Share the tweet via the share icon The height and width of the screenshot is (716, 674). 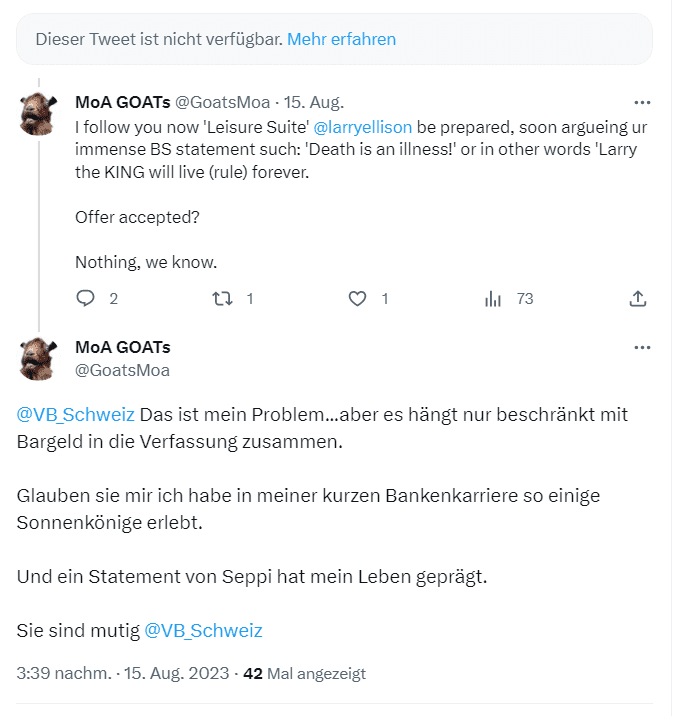pyautogui.click(x=637, y=298)
